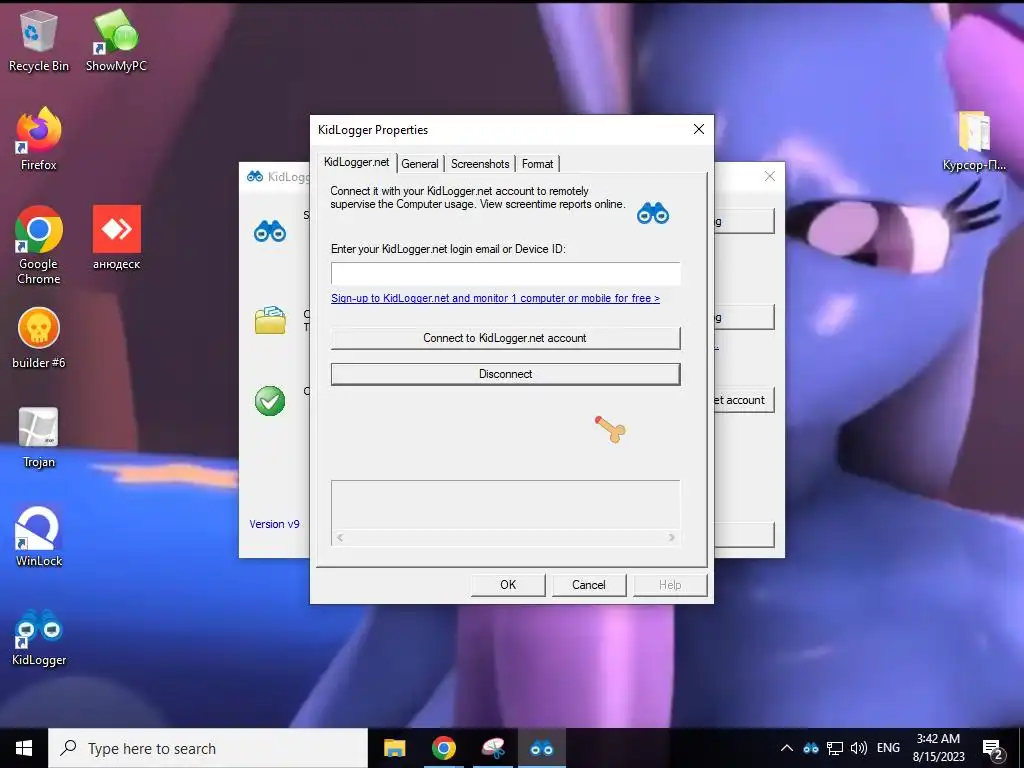1024x768 pixels.
Task: Open network status from the system tray
Action: click(835, 748)
